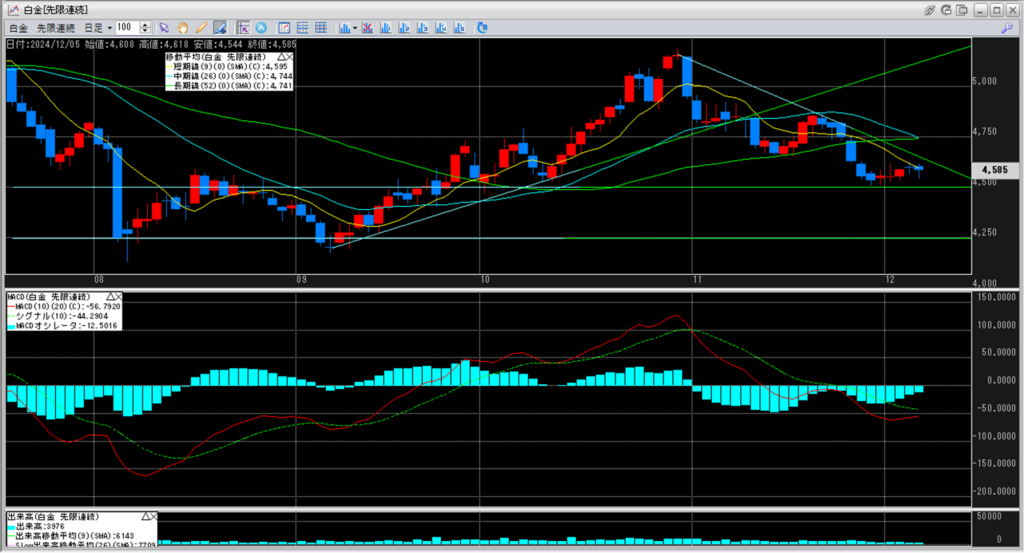Activate the hand pan tool
1024x553 pixels.
pos(184,27)
